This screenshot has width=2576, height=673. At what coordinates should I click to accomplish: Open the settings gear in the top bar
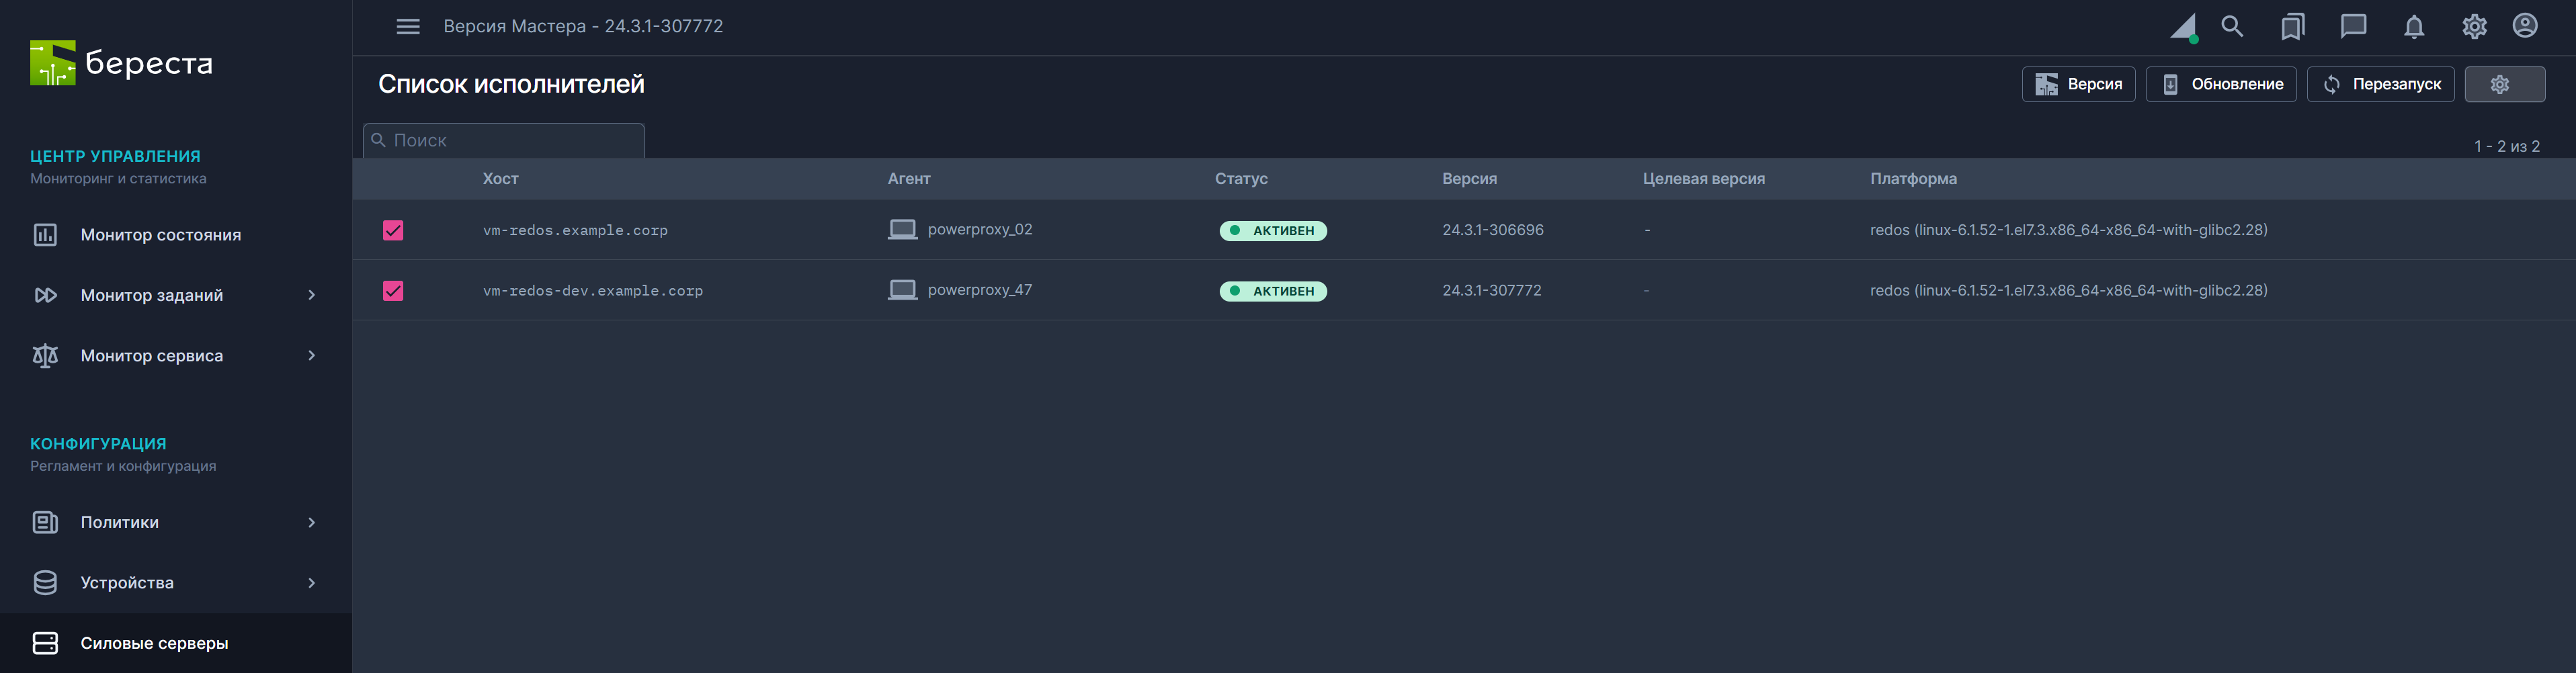coord(2474,27)
